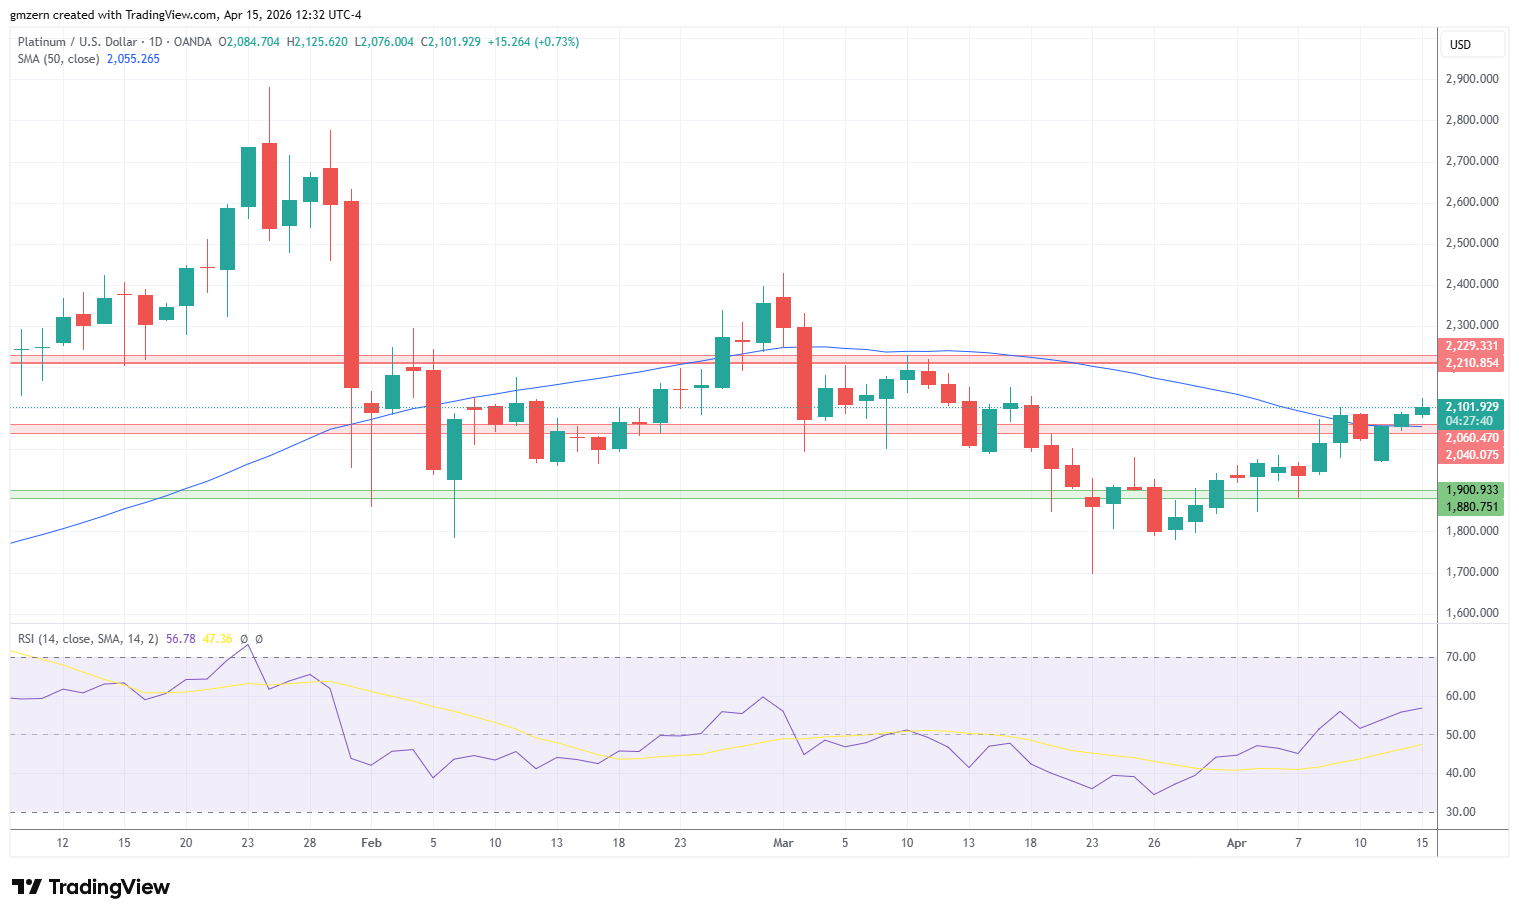Select the 2,229.331 resistance price label

point(1471,346)
